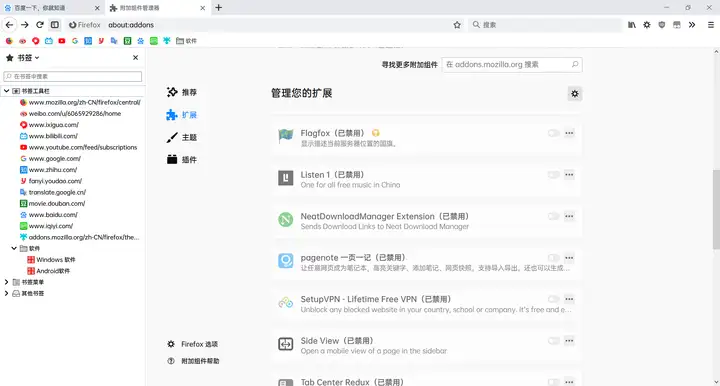
Task: Select the 插件 category
Action: 182,160
